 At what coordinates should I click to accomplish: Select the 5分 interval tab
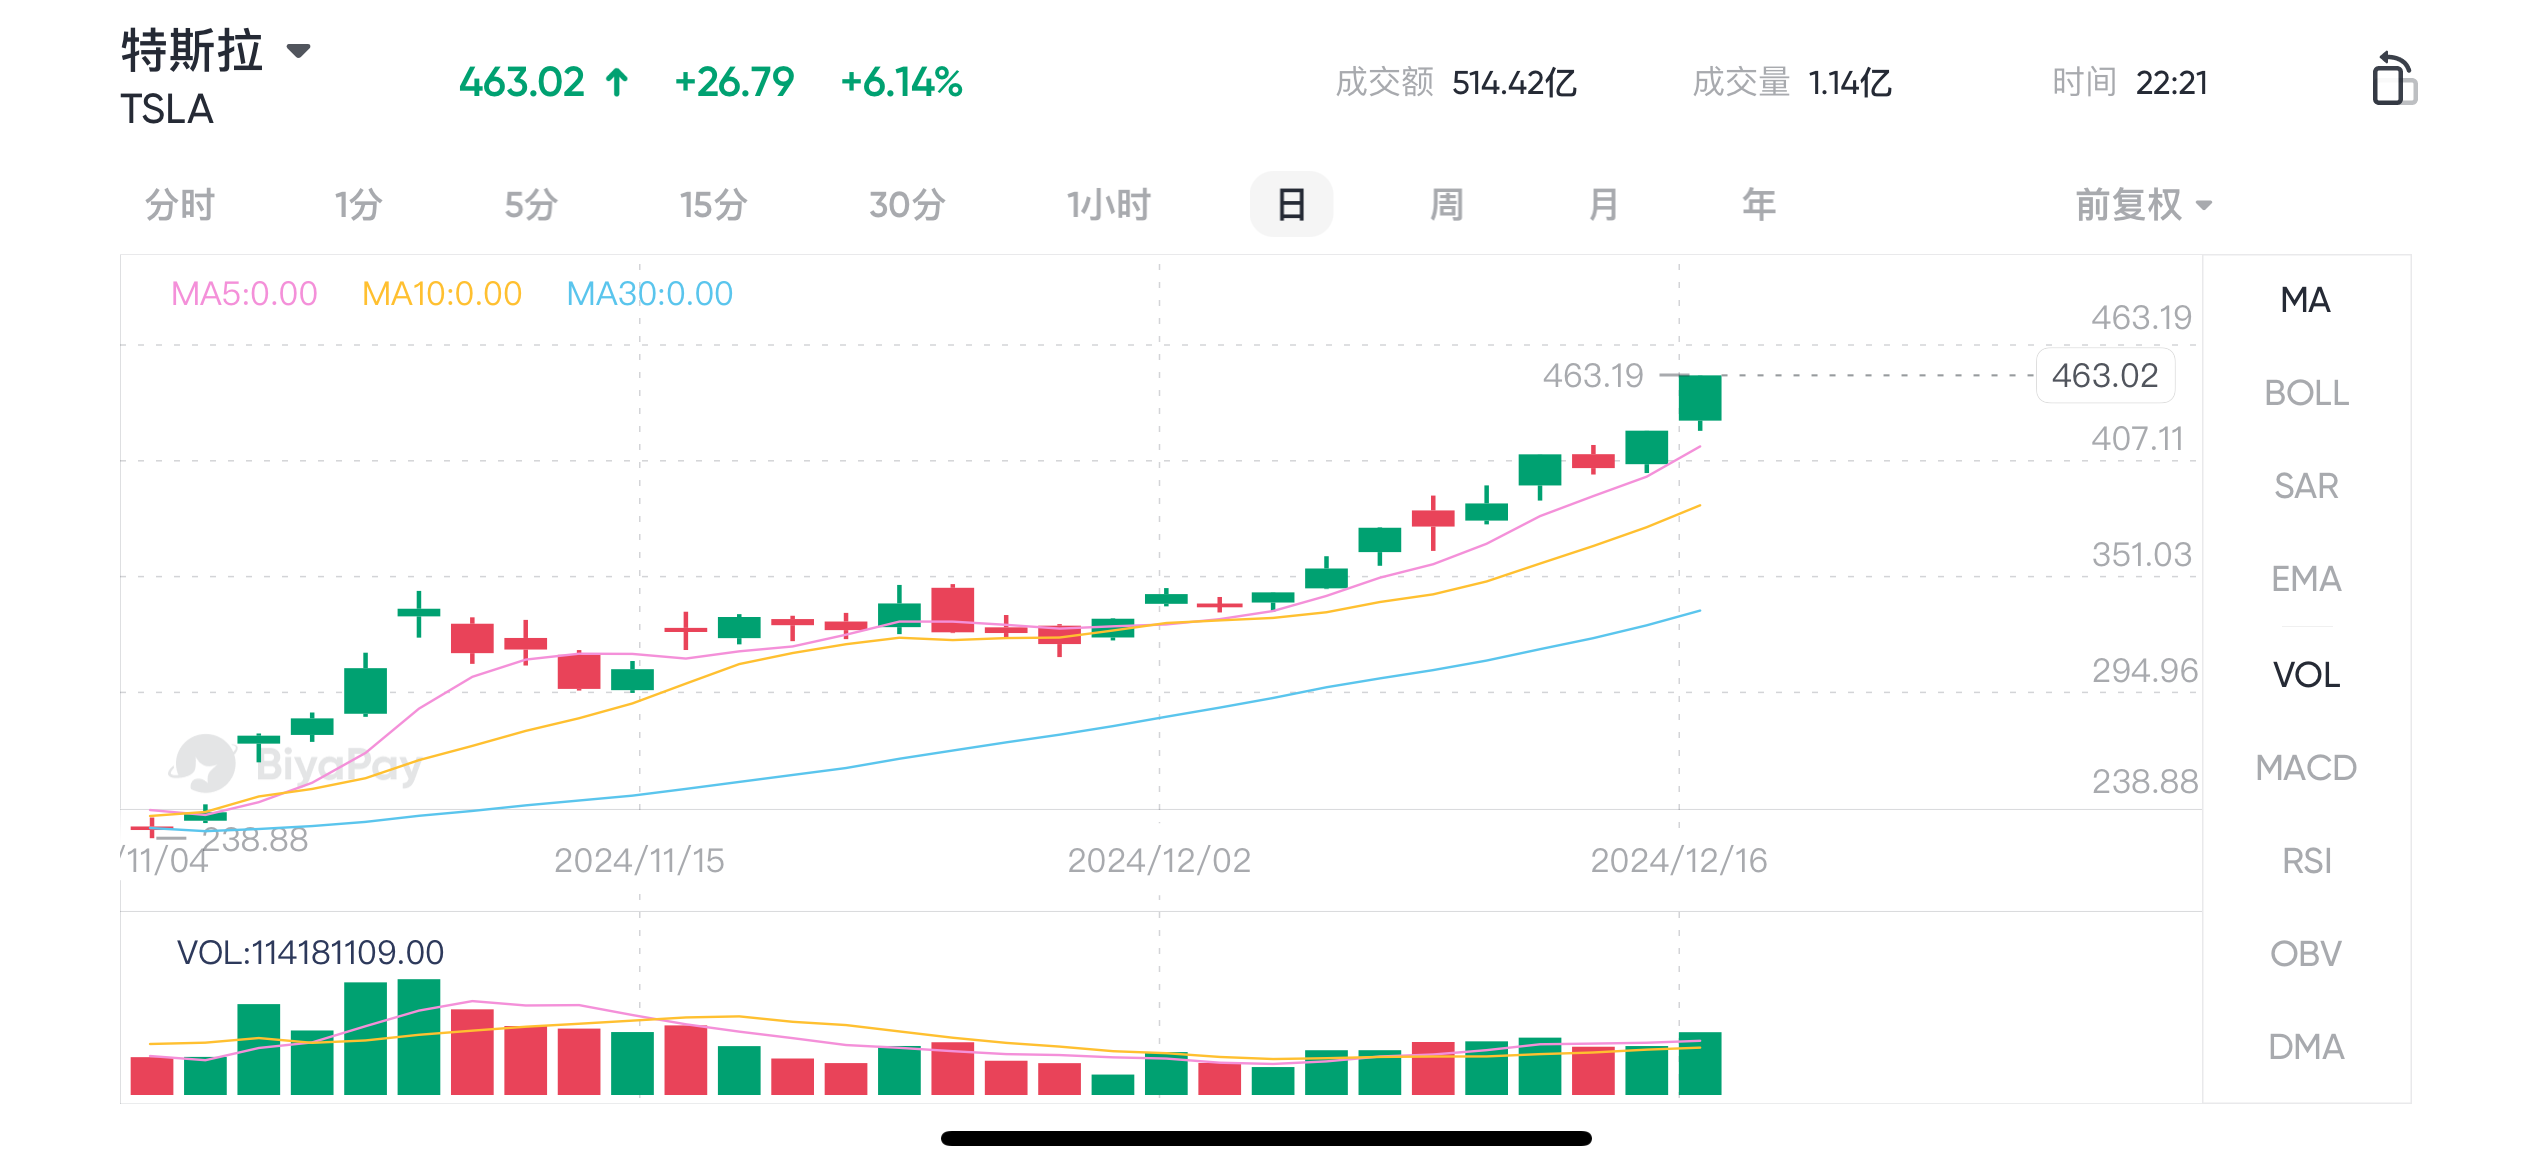(531, 205)
